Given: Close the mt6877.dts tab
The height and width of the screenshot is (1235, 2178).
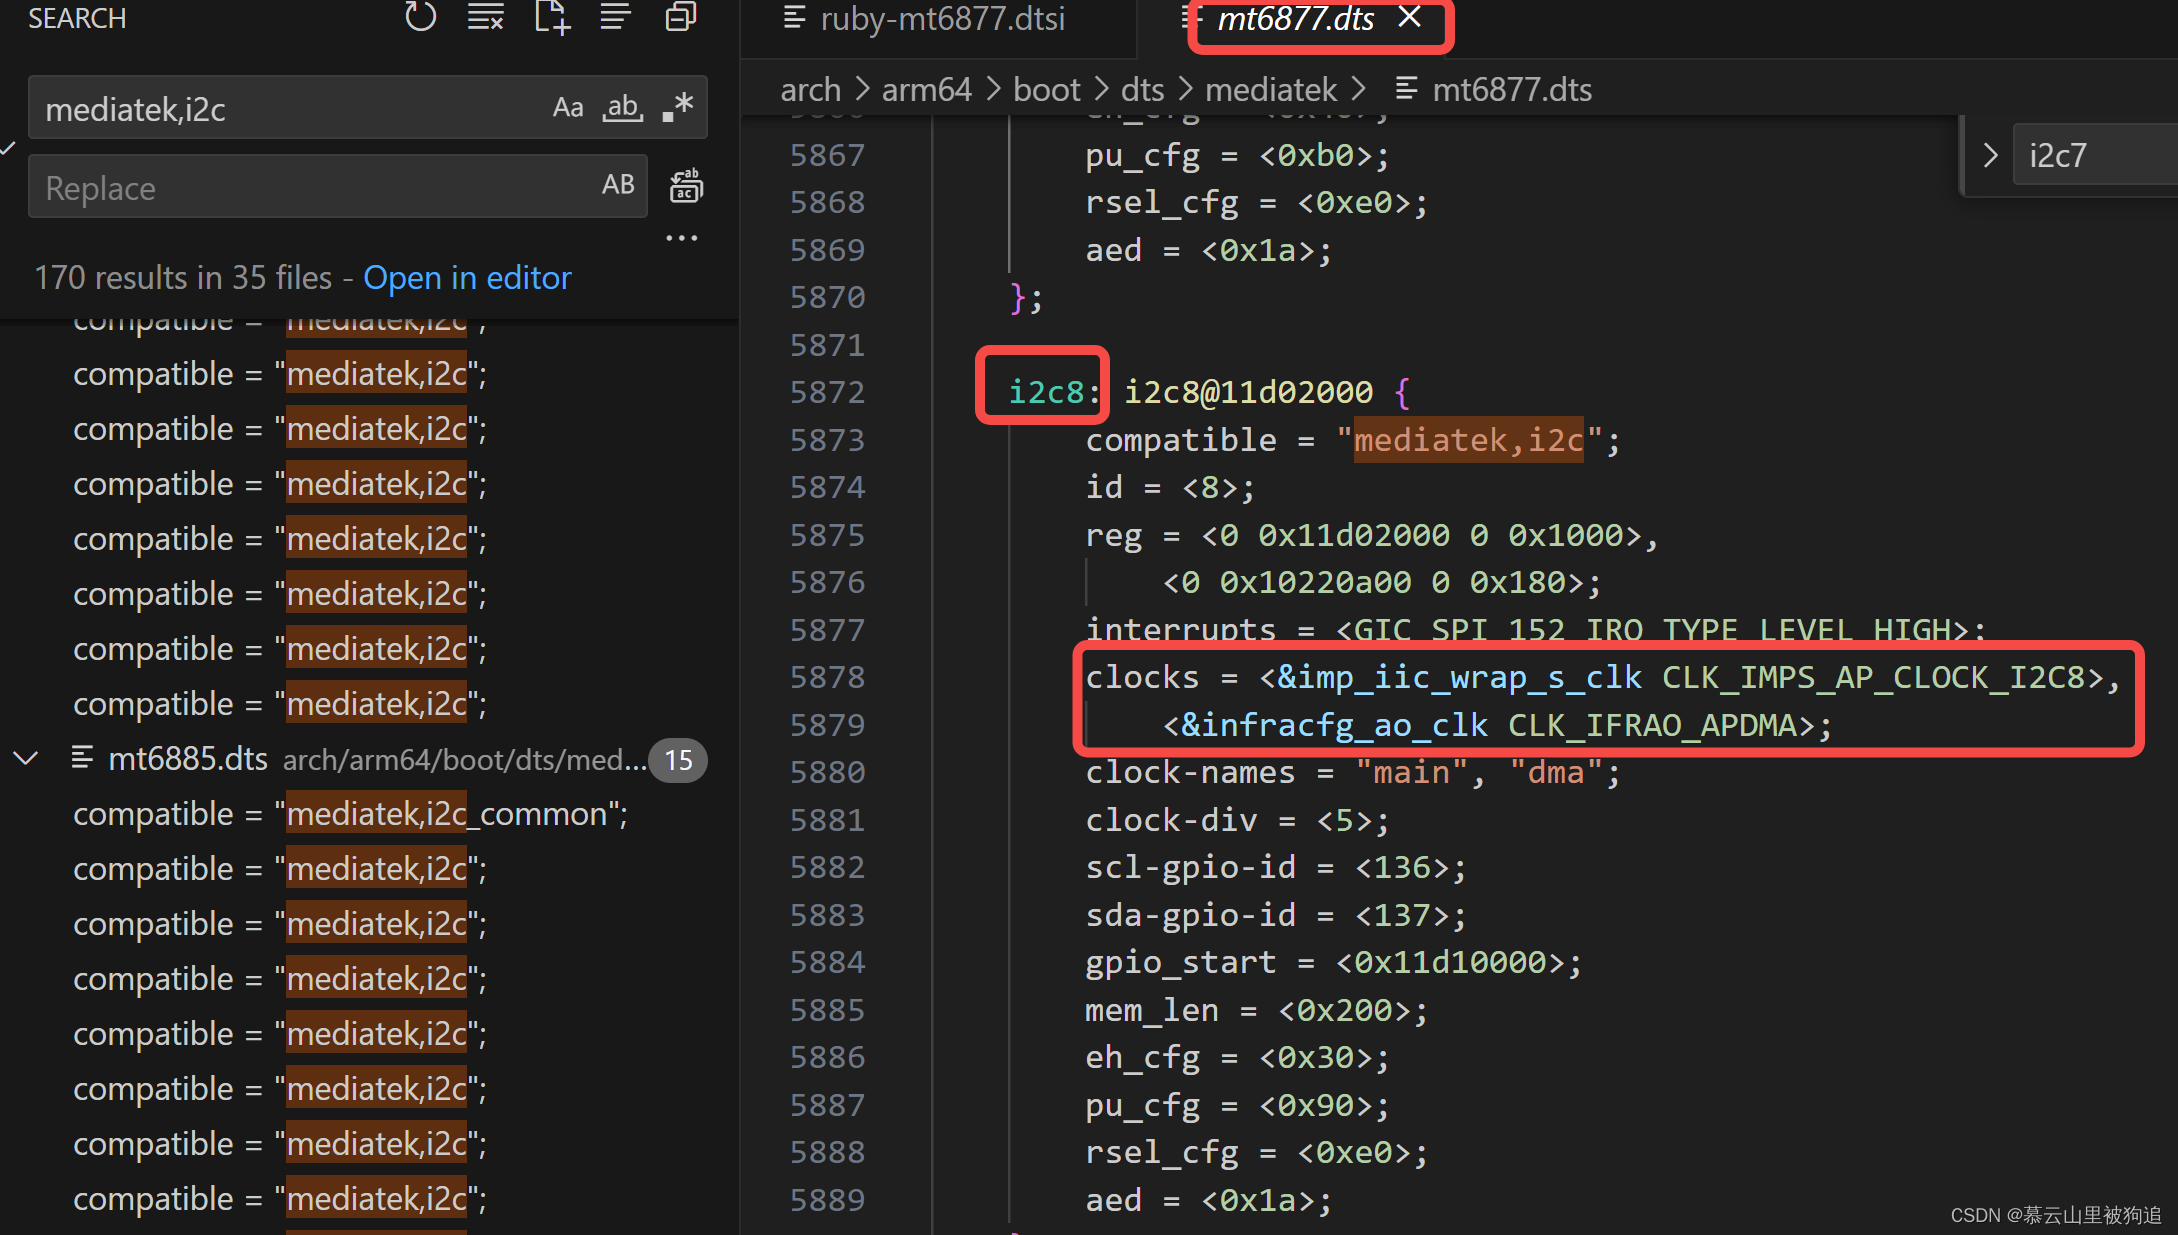Looking at the screenshot, I should click(x=1409, y=17).
